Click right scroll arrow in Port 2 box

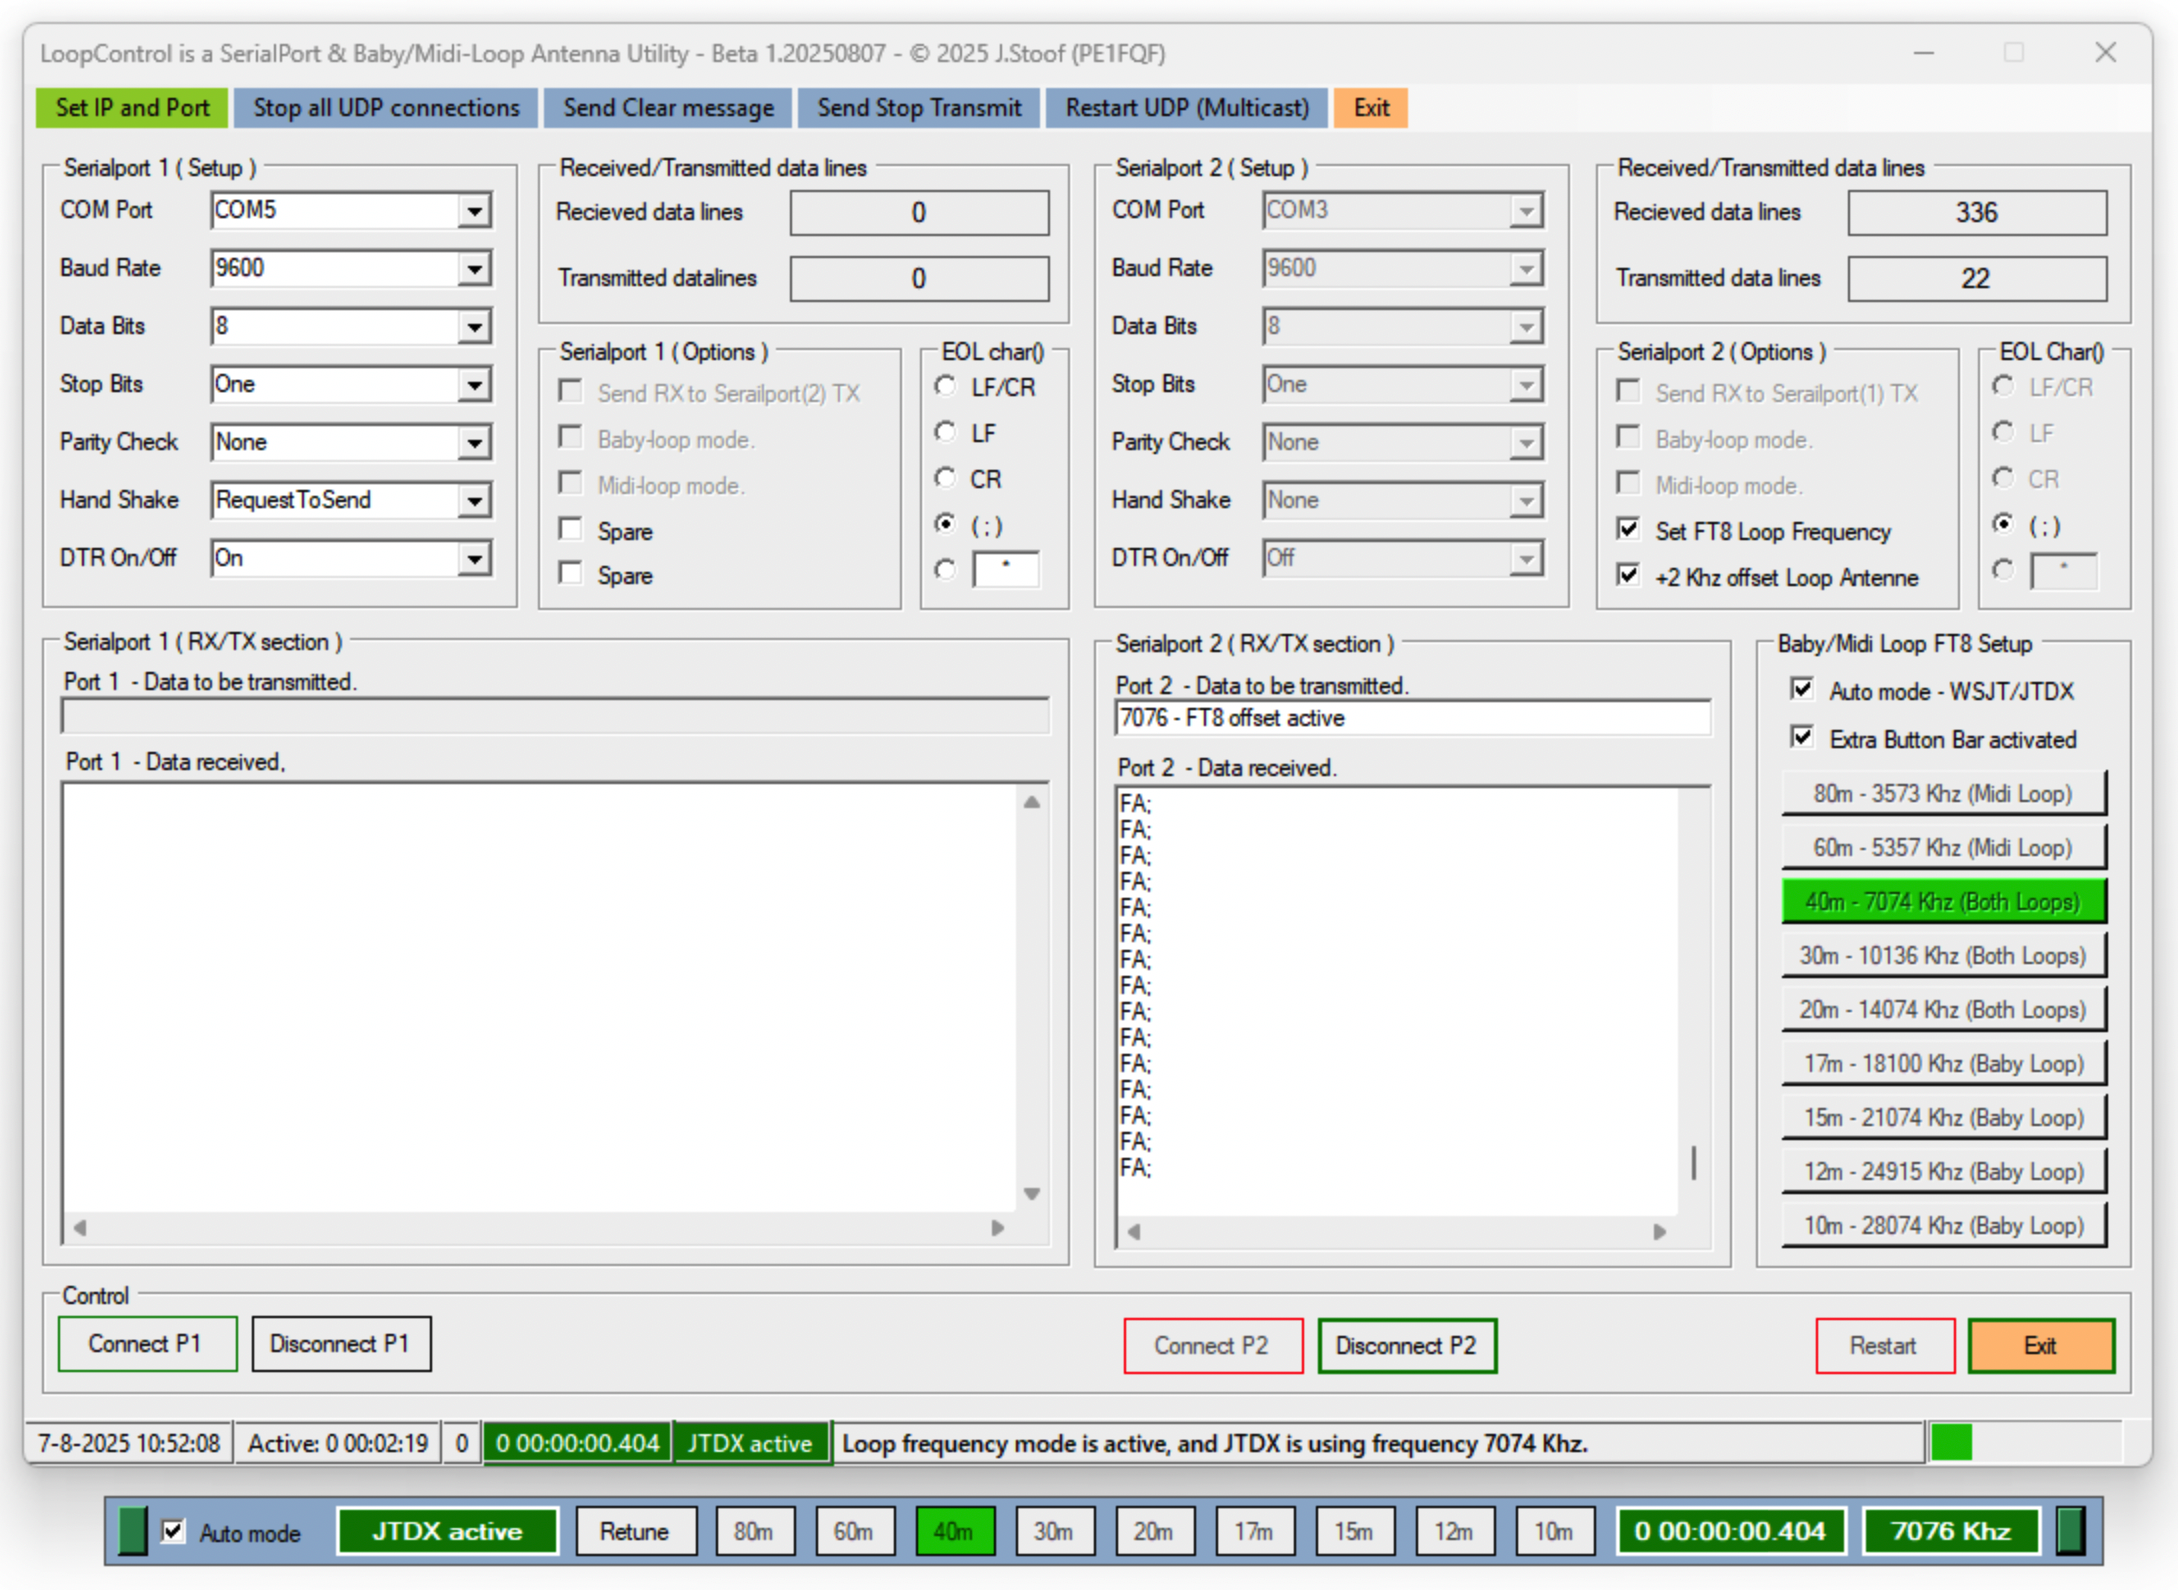[1659, 1231]
